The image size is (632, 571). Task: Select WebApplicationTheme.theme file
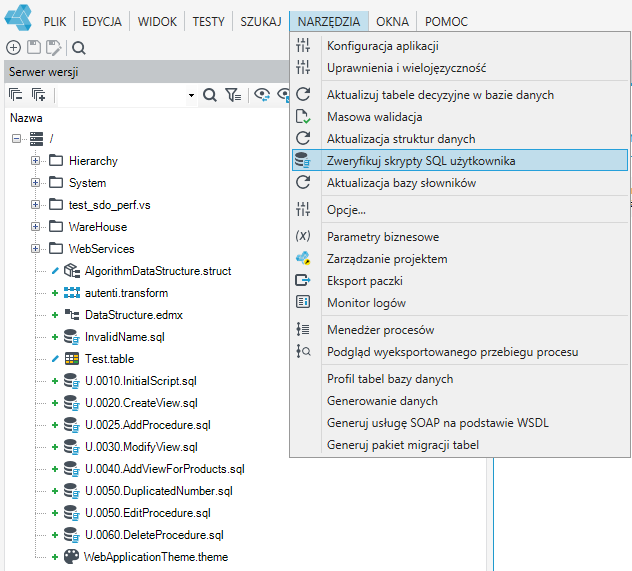[x=156, y=557]
